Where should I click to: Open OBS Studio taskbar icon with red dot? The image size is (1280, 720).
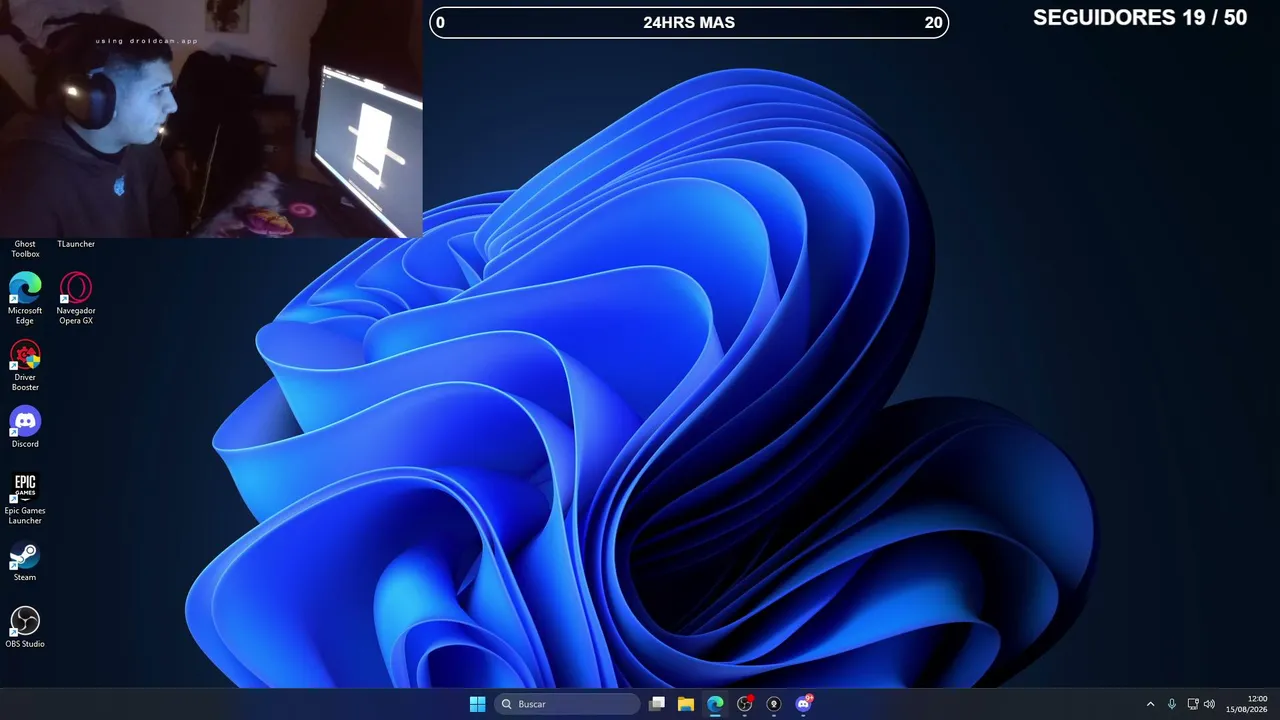(x=744, y=704)
